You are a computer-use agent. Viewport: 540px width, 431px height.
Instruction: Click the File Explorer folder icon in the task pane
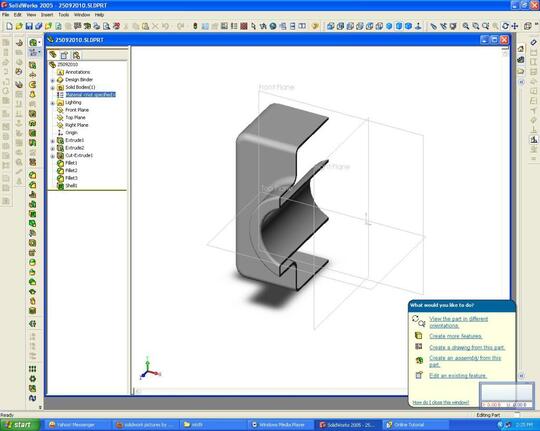coord(521,71)
